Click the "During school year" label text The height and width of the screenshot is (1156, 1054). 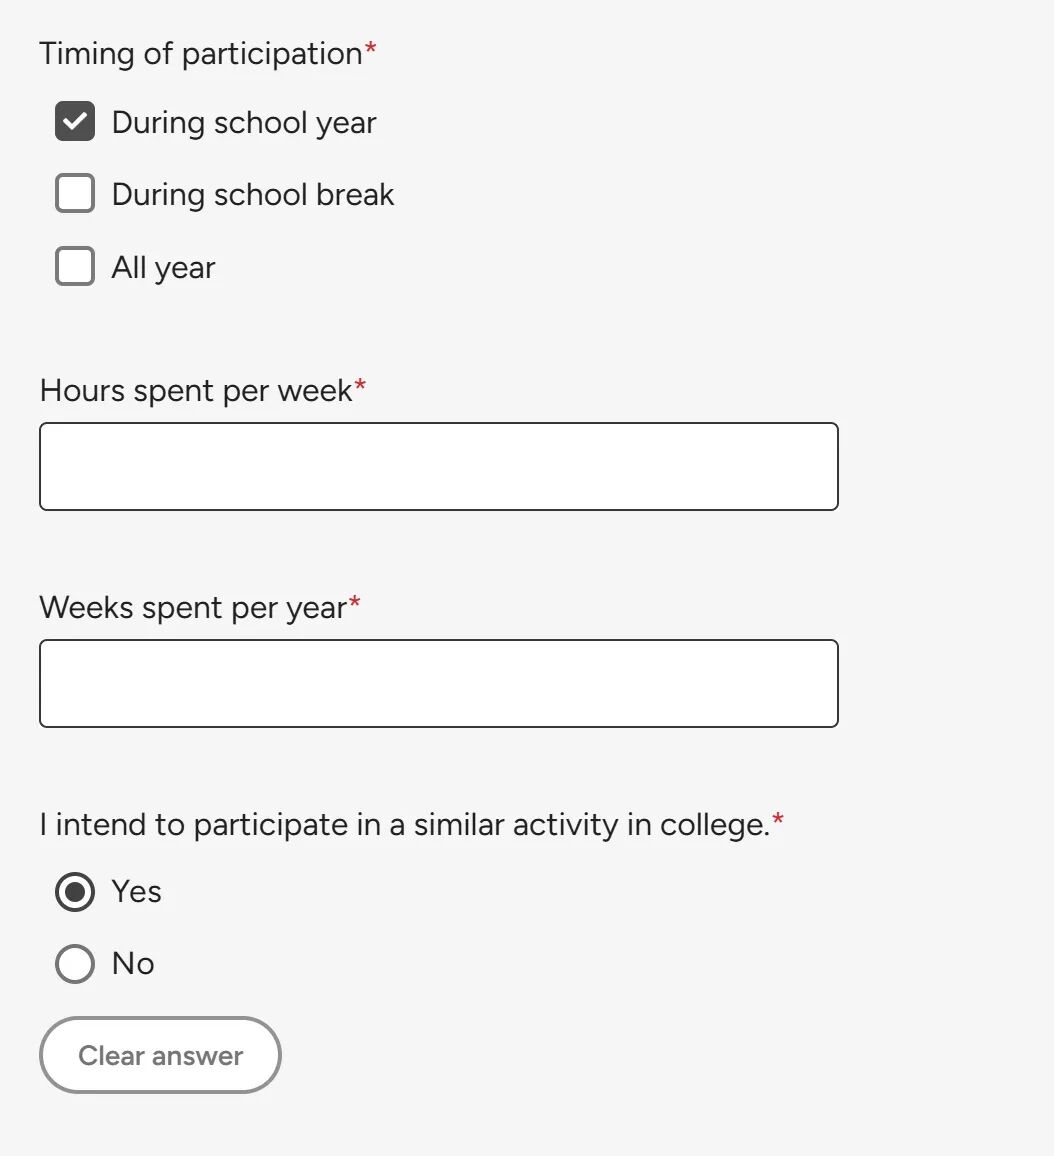pyautogui.click(x=244, y=123)
